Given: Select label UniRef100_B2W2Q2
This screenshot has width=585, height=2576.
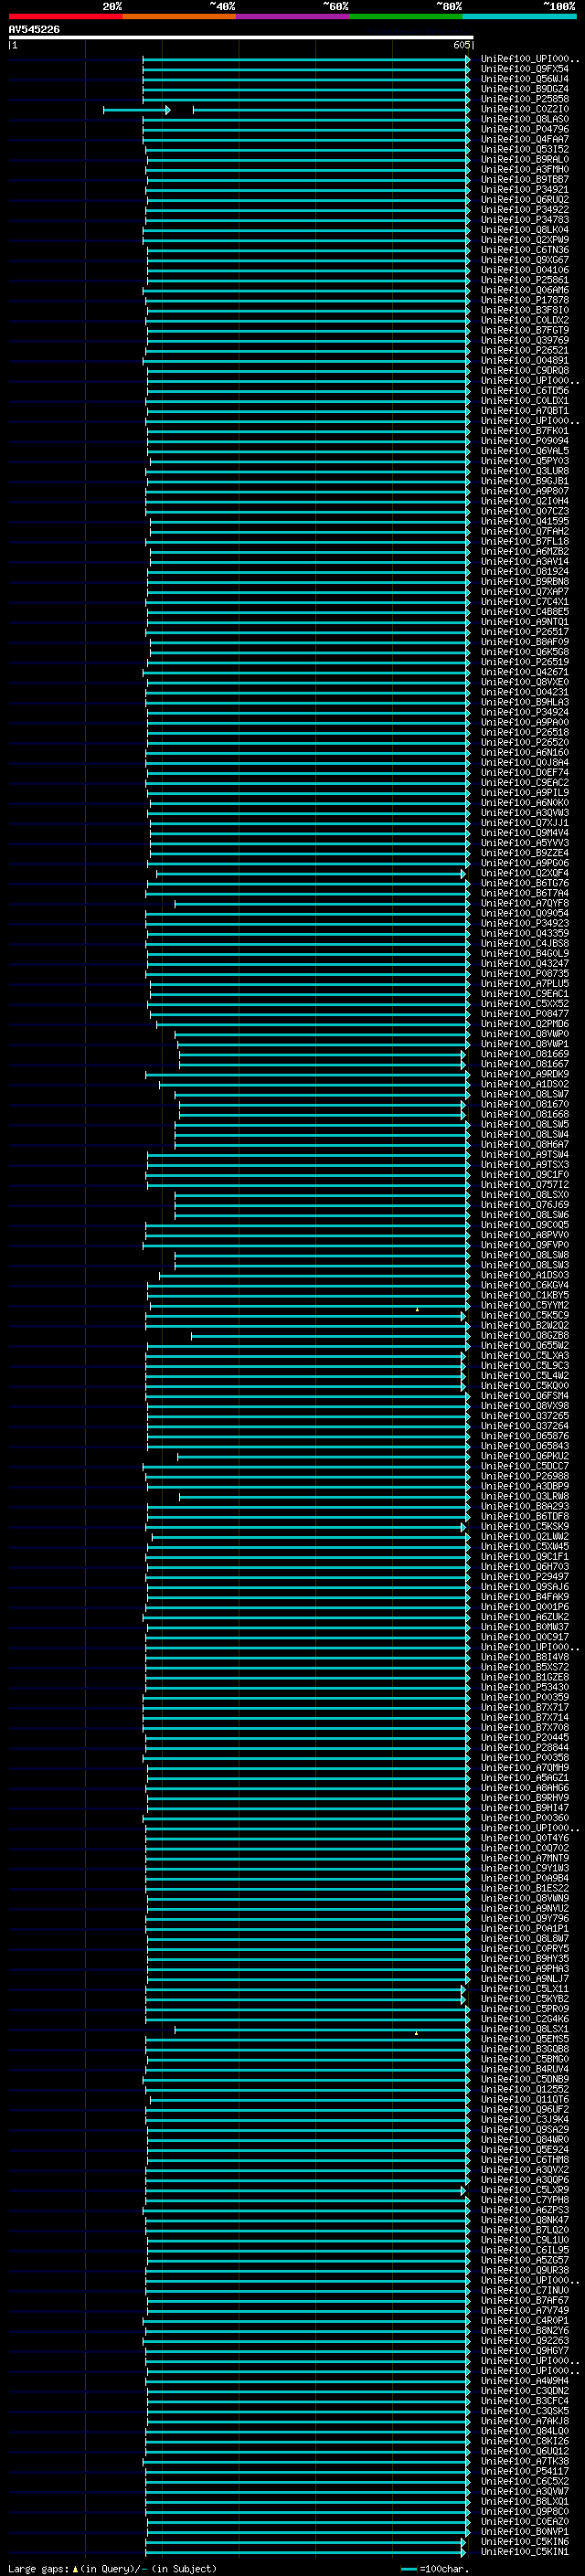Looking at the screenshot, I should pyautogui.click(x=525, y=1326).
